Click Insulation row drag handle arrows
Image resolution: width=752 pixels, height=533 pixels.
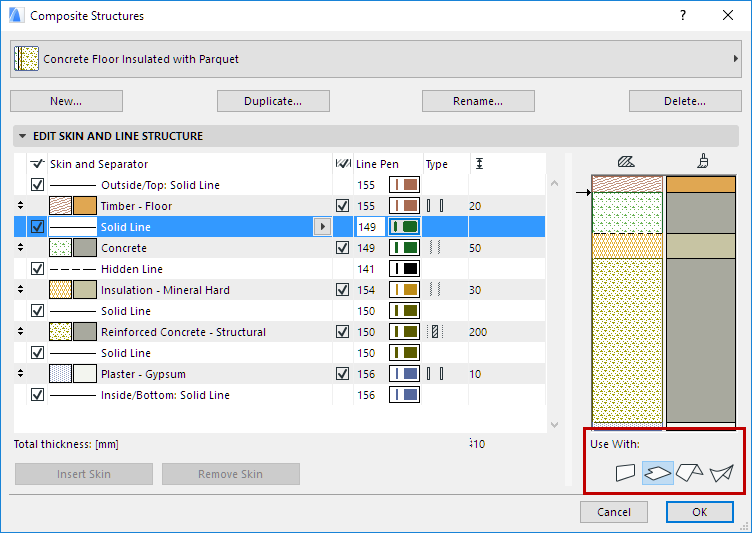pos(20,289)
